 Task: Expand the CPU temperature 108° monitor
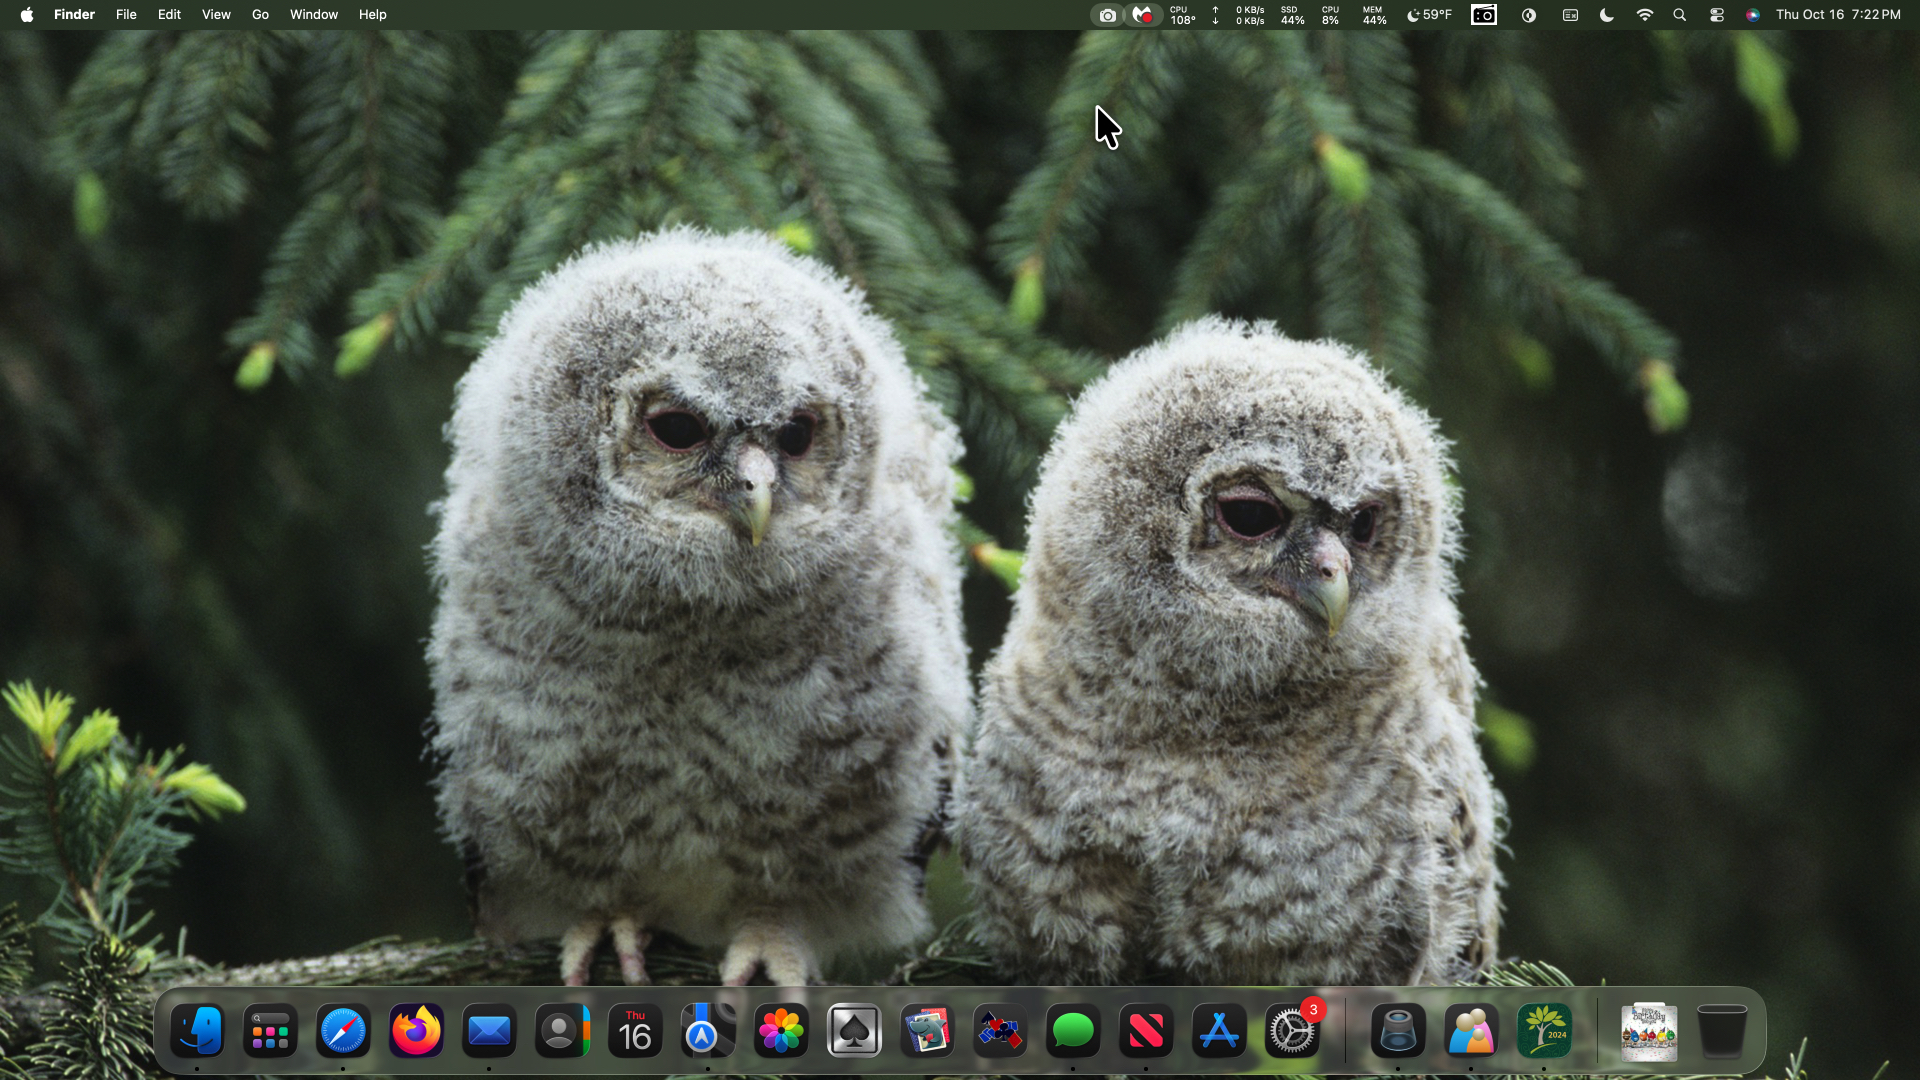(1182, 15)
